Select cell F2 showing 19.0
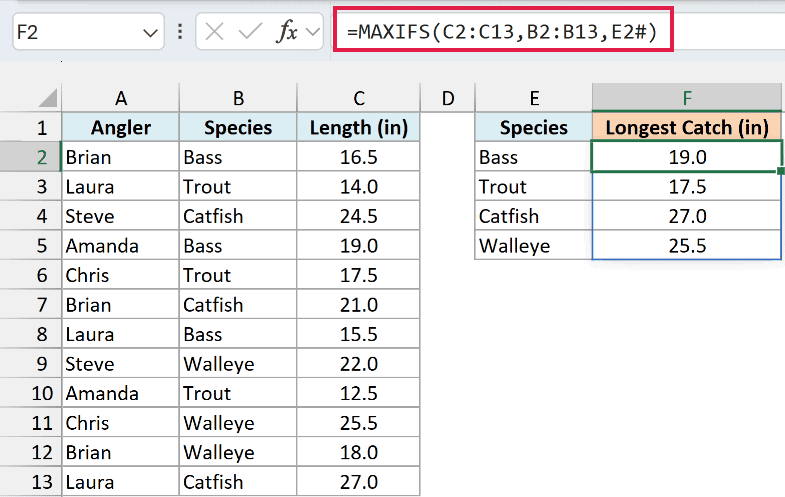This screenshot has width=785, height=497. click(x=687, y=157)
